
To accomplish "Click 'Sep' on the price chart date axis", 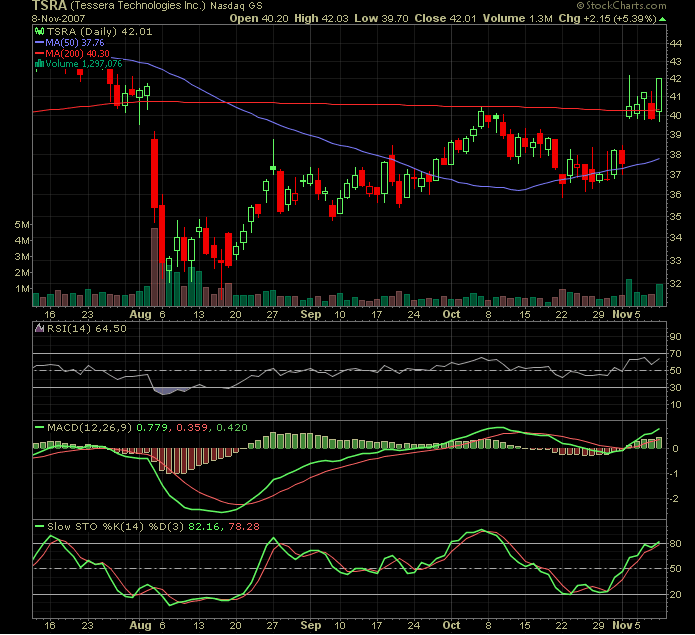I will tap(311, 315).
